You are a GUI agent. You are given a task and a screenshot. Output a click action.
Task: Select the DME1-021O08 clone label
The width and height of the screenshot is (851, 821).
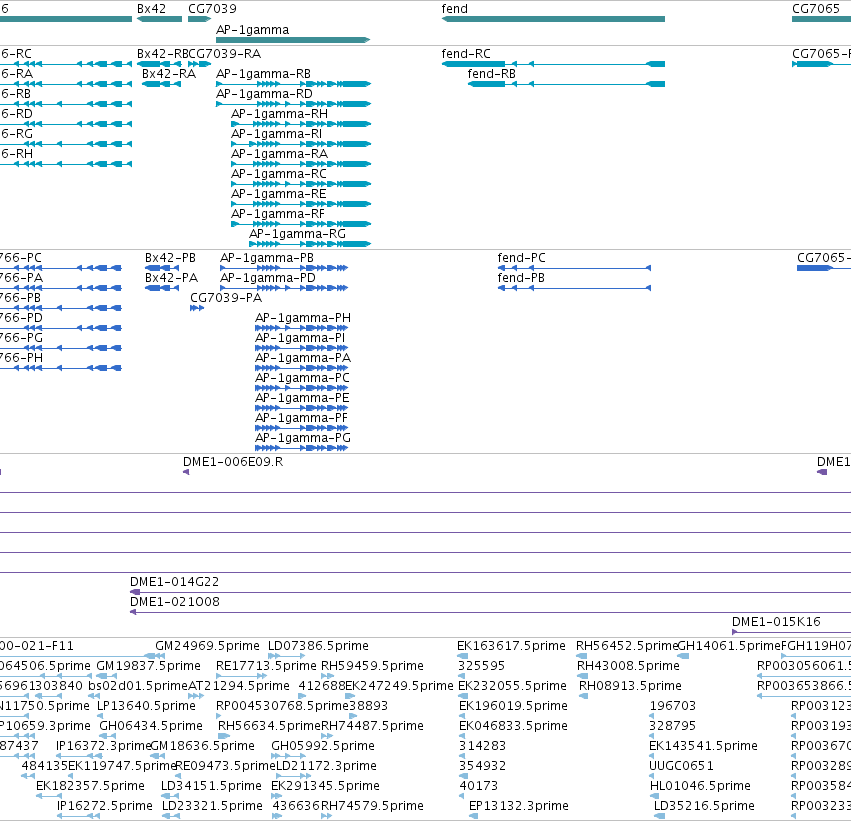point(175,602)
